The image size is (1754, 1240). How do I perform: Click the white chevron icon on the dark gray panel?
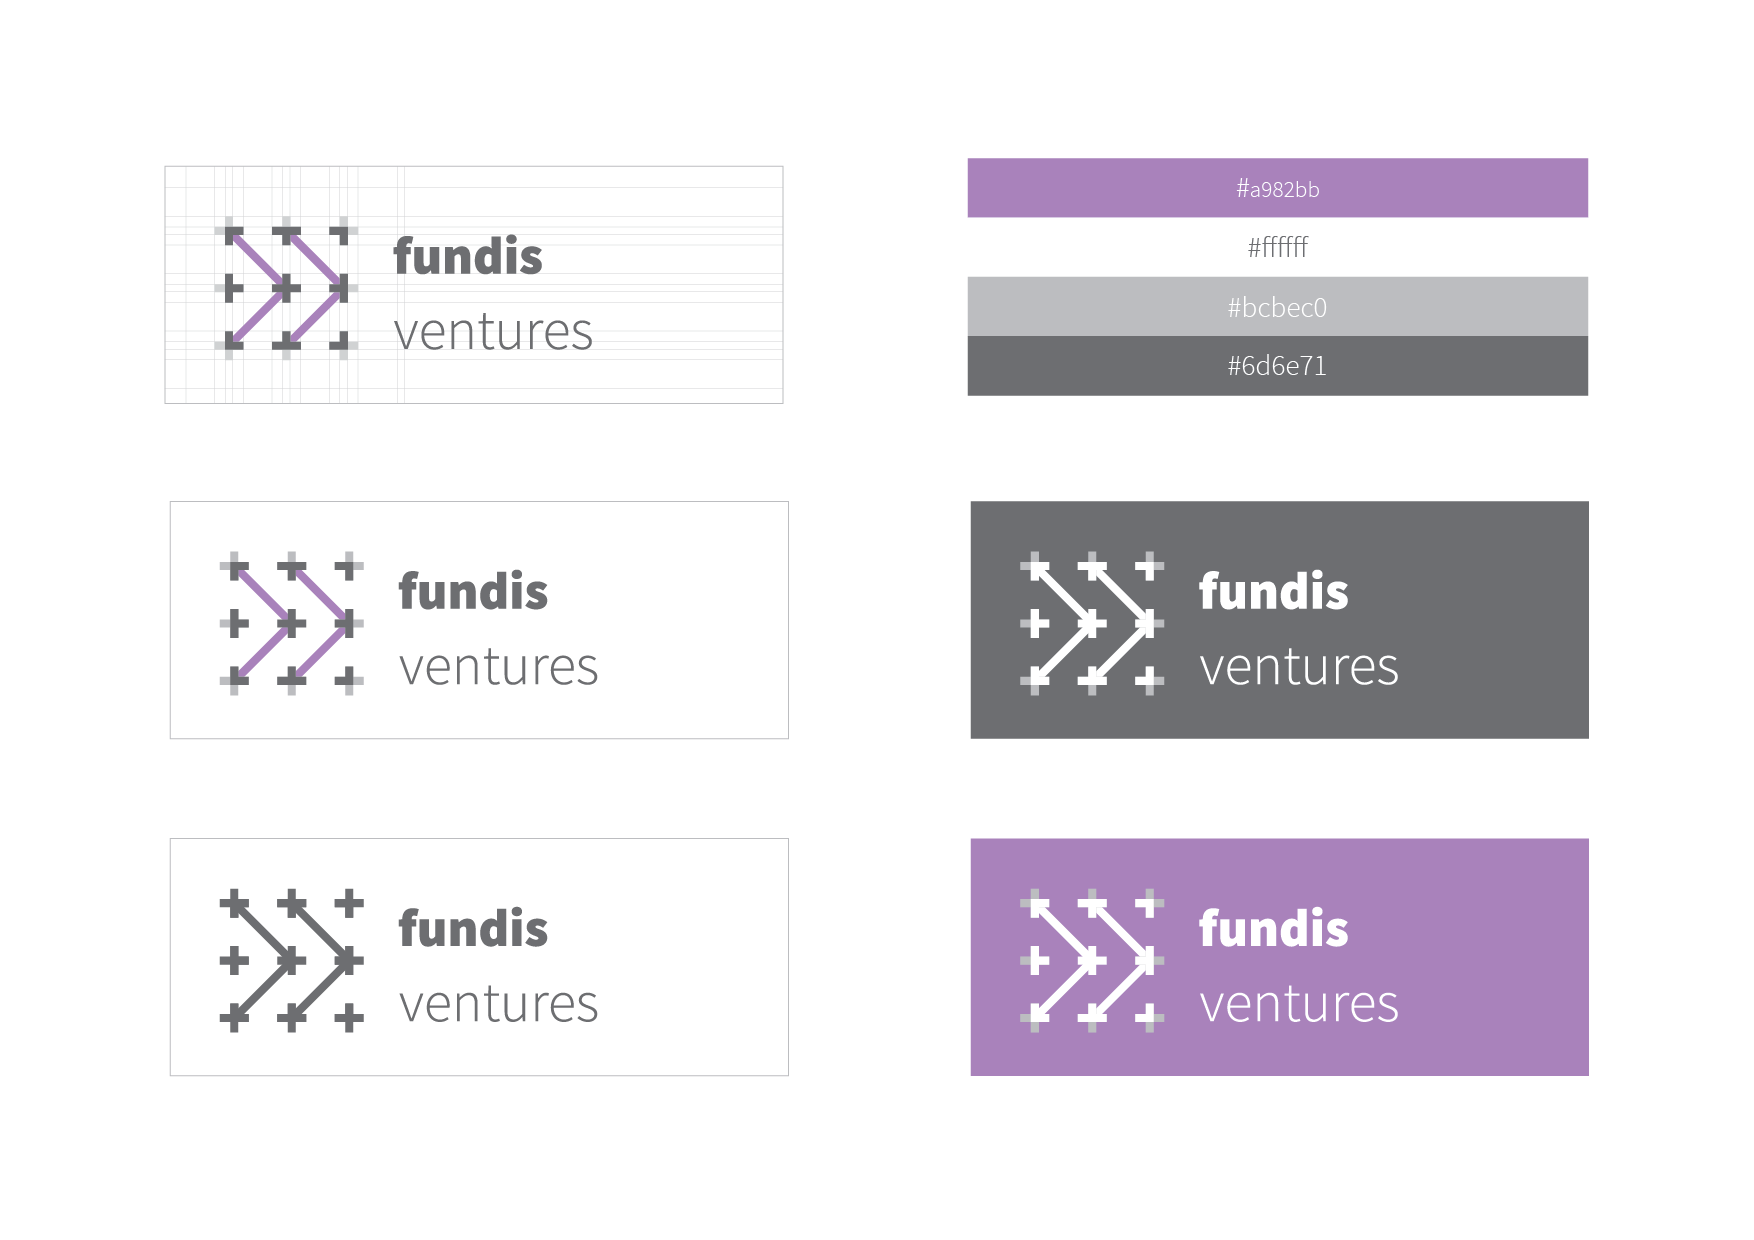(1092, 623)
